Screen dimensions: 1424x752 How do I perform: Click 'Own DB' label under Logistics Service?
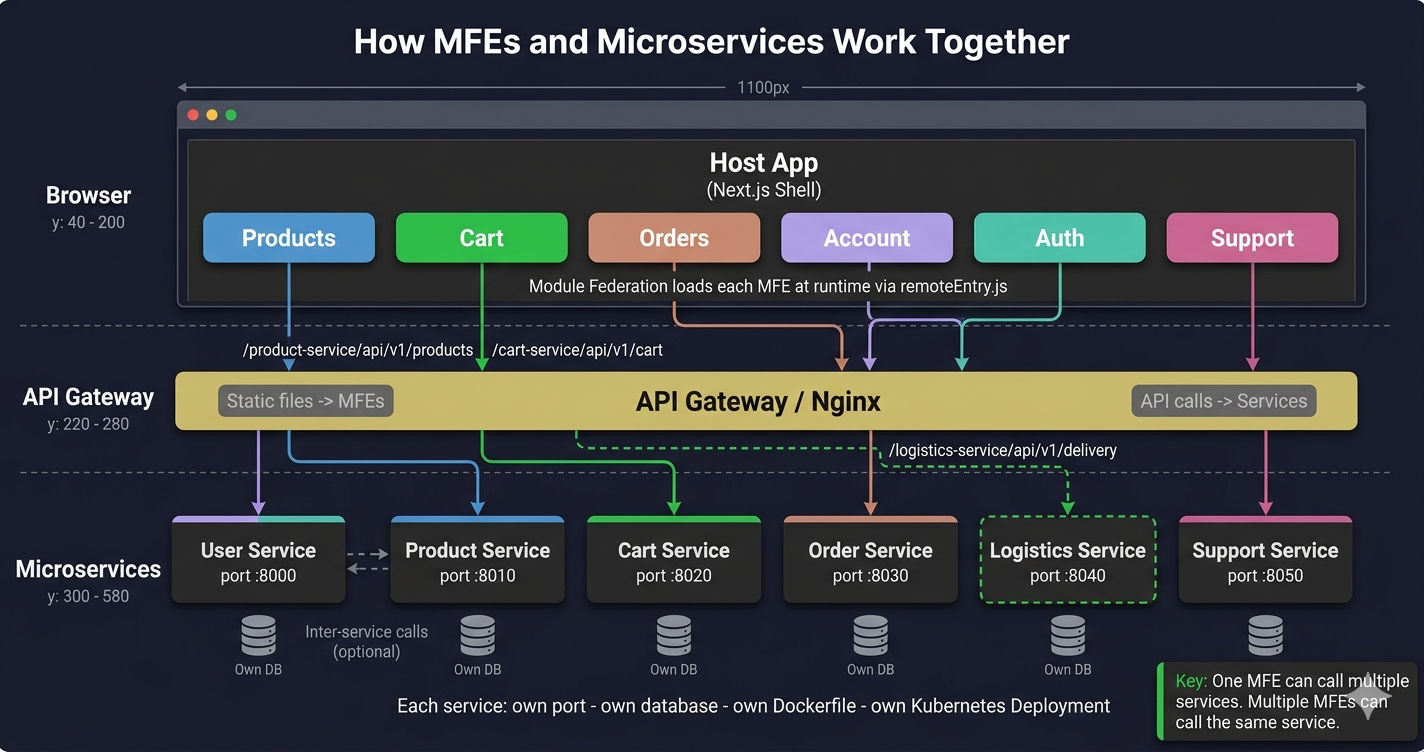pyautogui.click(x=1067, y=669)
